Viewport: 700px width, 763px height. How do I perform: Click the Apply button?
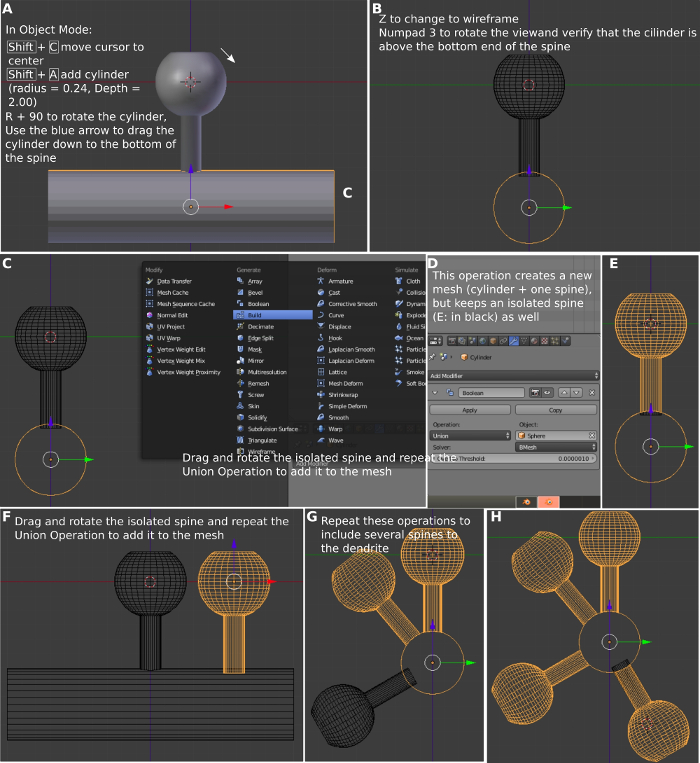tap(470, 410)
